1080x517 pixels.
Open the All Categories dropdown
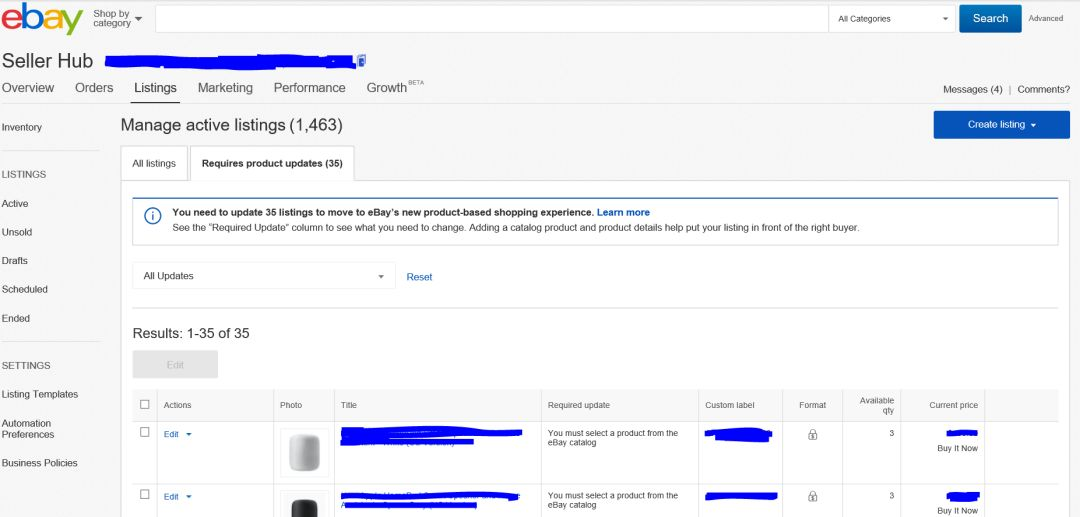pos(892,19)
